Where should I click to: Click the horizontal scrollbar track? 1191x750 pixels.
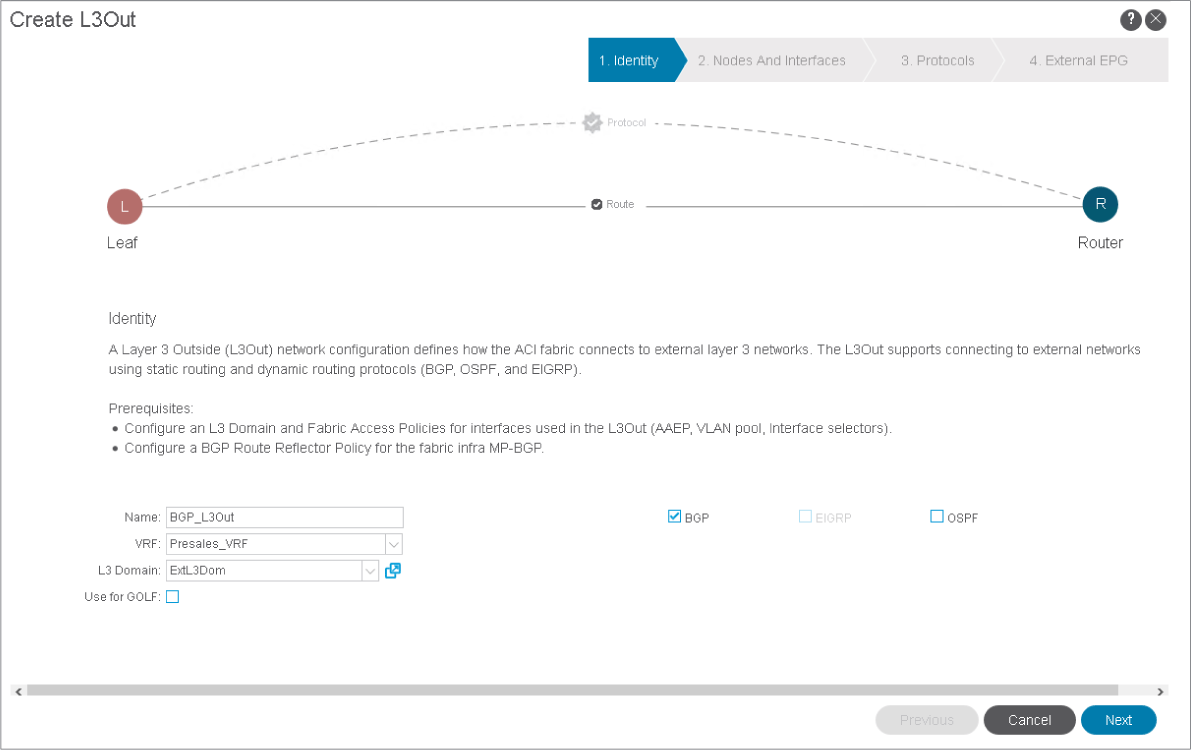tap(572, 690)
